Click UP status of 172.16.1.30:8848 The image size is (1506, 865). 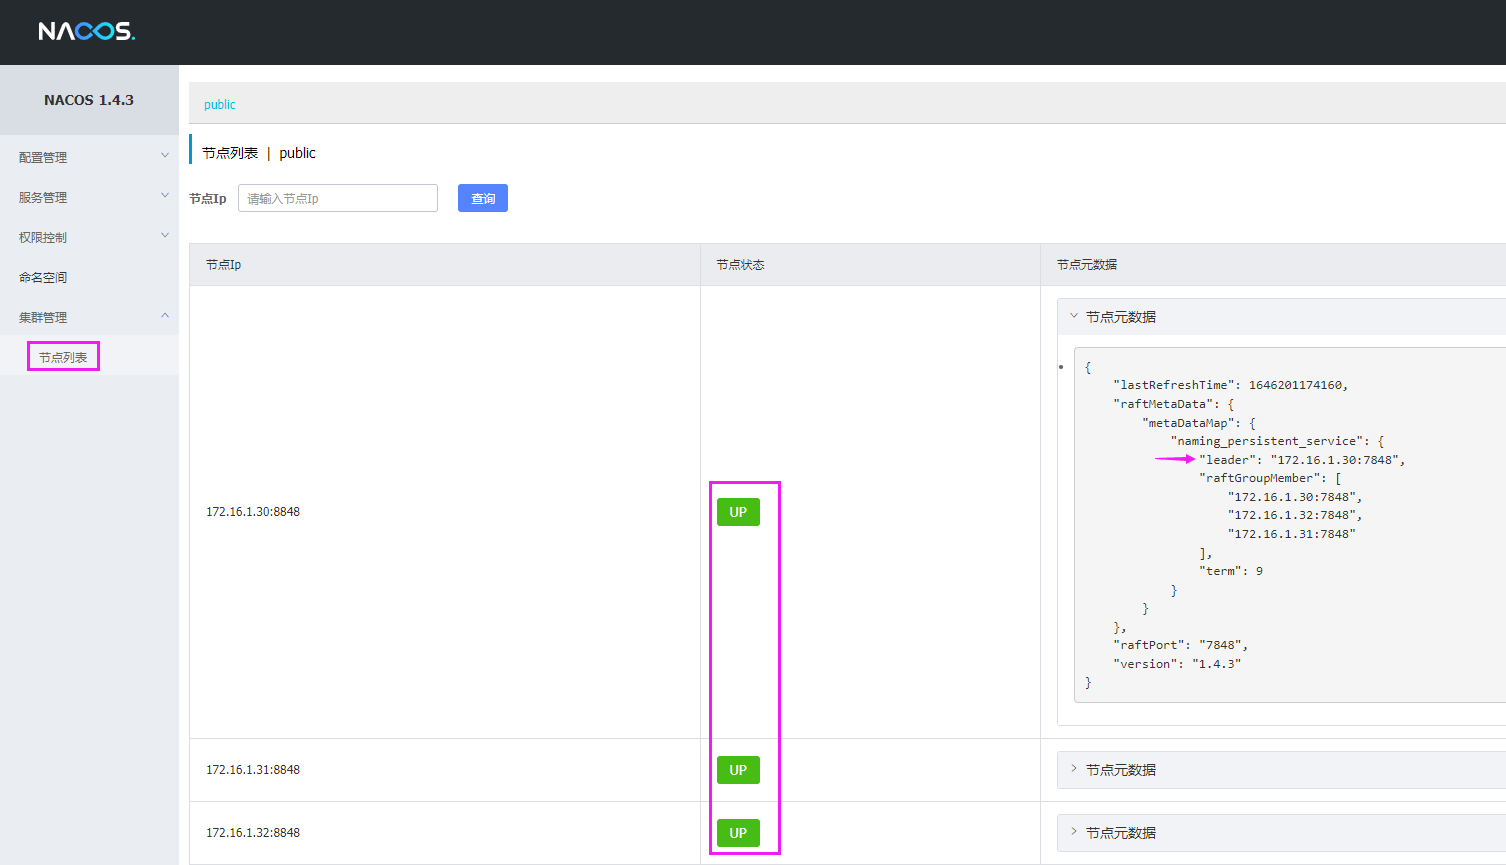pos(738,512)
